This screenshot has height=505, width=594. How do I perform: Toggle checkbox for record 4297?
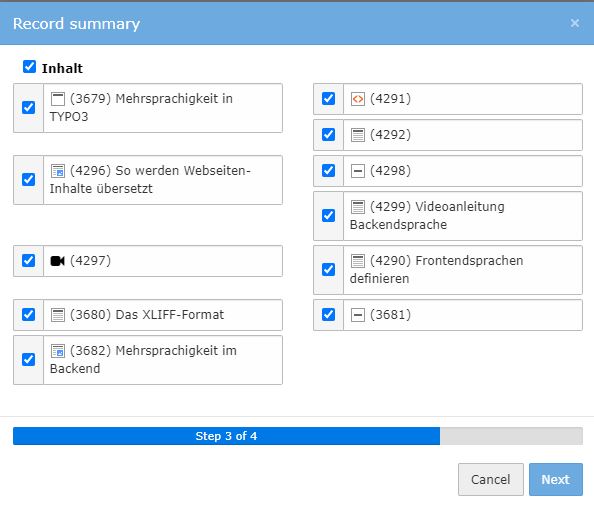point(28,261)
